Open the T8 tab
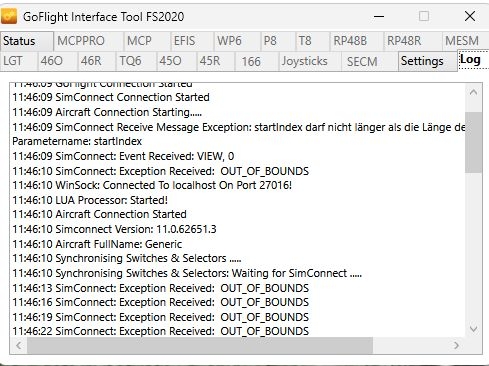Viewport: 489px width, 366px height. 313,41
